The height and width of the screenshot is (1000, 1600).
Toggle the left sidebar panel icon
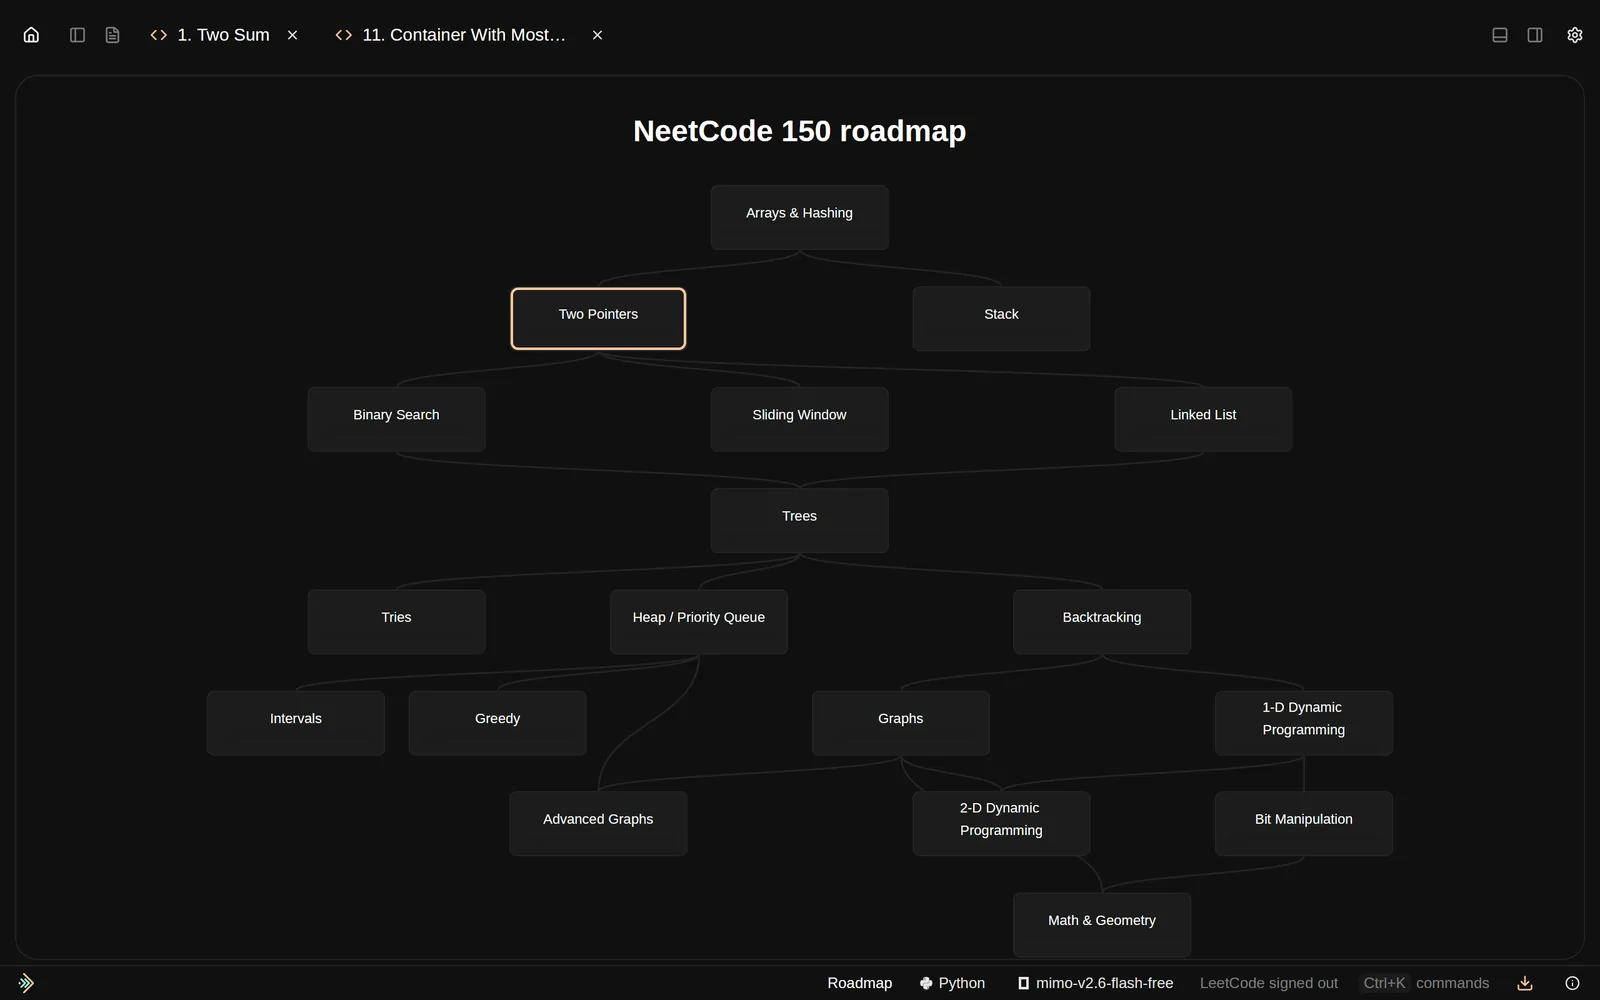[x=77, y=35]
